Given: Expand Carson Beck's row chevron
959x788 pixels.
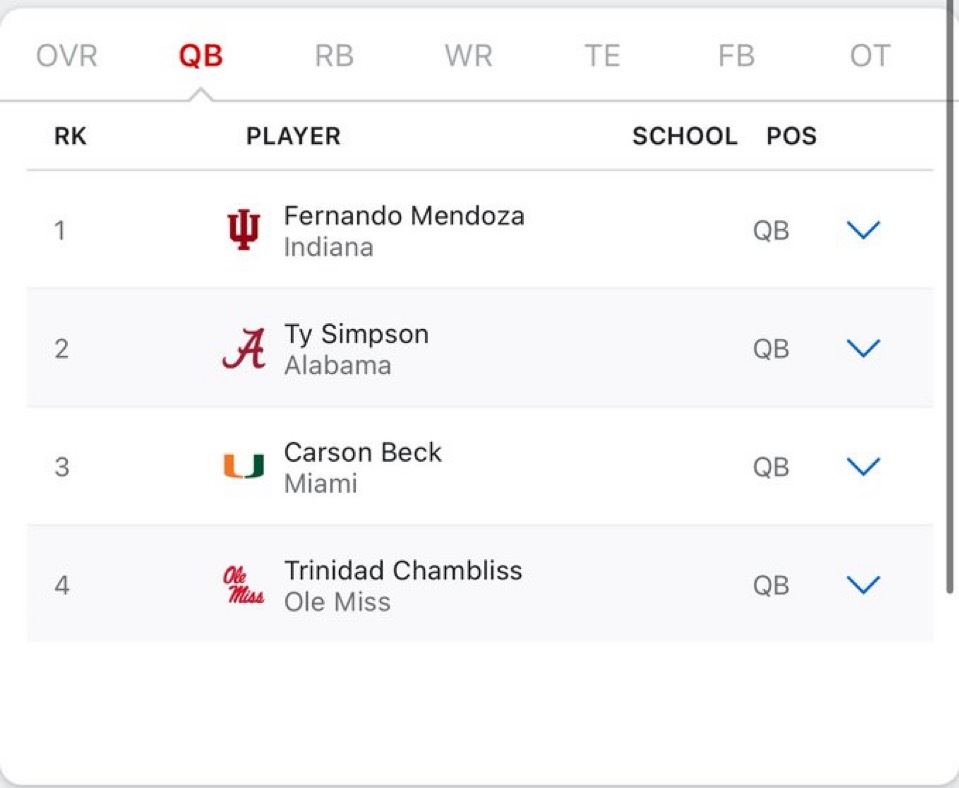Looking at the screenshot, I should coord(862,467).
